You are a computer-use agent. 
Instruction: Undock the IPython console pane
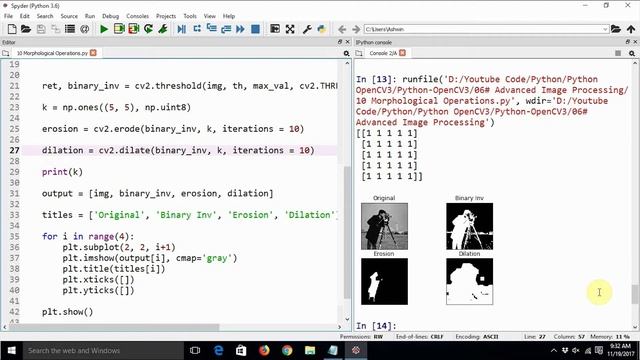pyautogui.click(x=628, y=42)
